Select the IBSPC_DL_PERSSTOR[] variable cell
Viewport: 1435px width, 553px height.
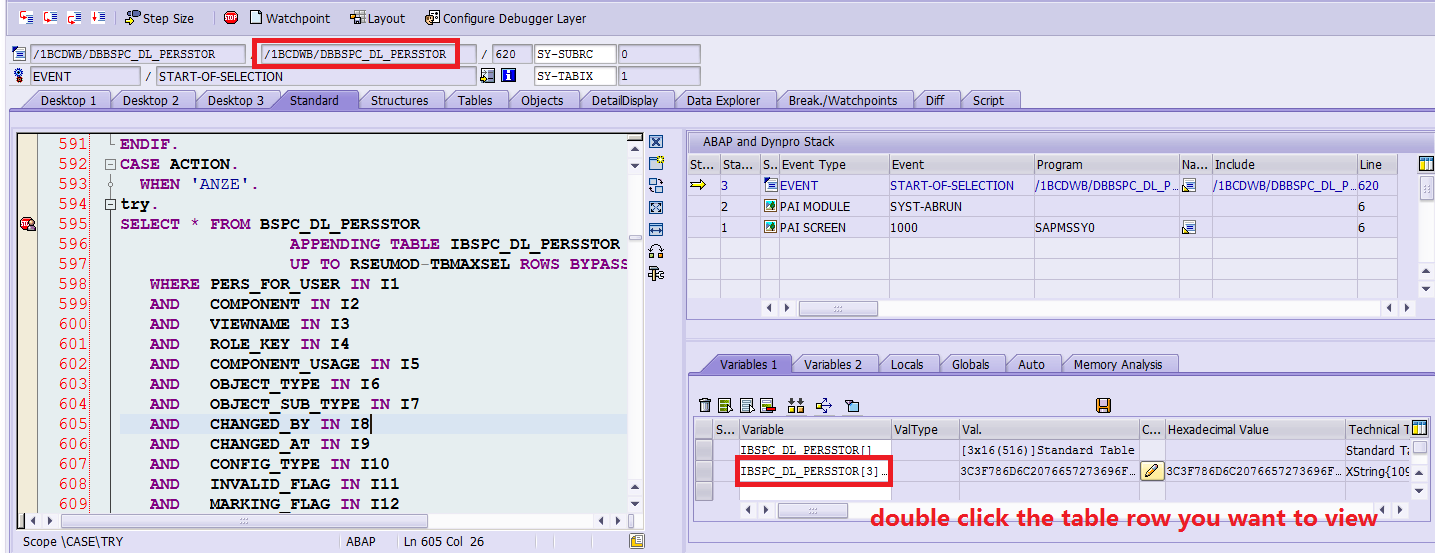tap(815, 450)
